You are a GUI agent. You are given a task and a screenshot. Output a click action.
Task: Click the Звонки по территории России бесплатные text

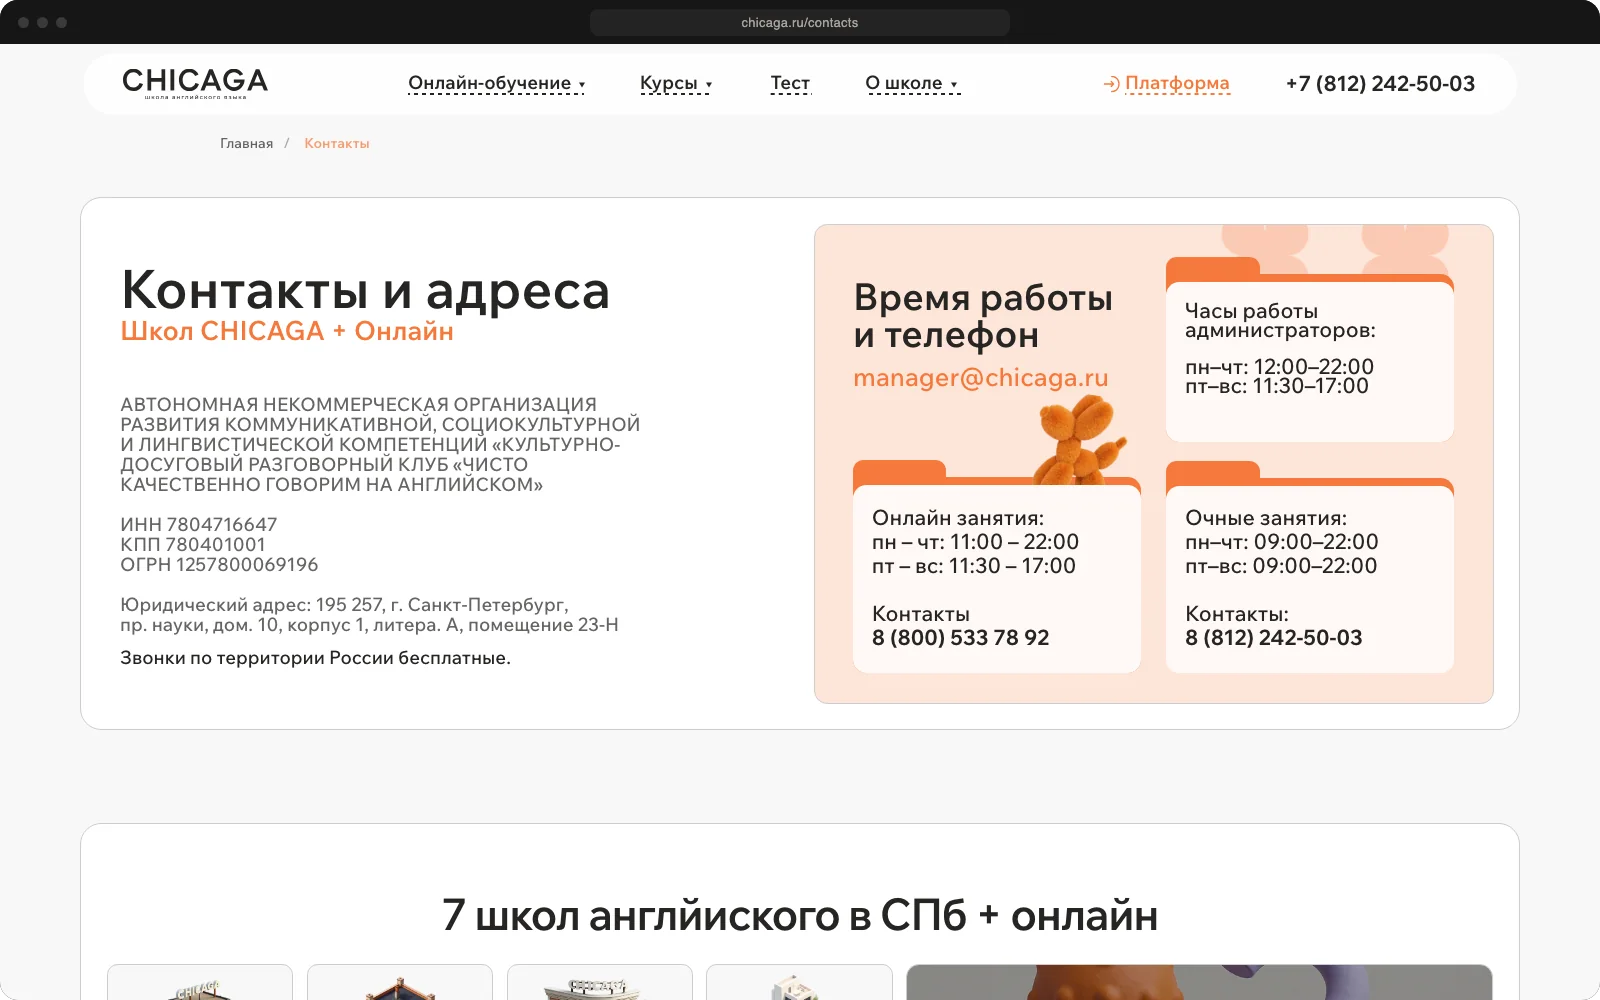(315, 658)
